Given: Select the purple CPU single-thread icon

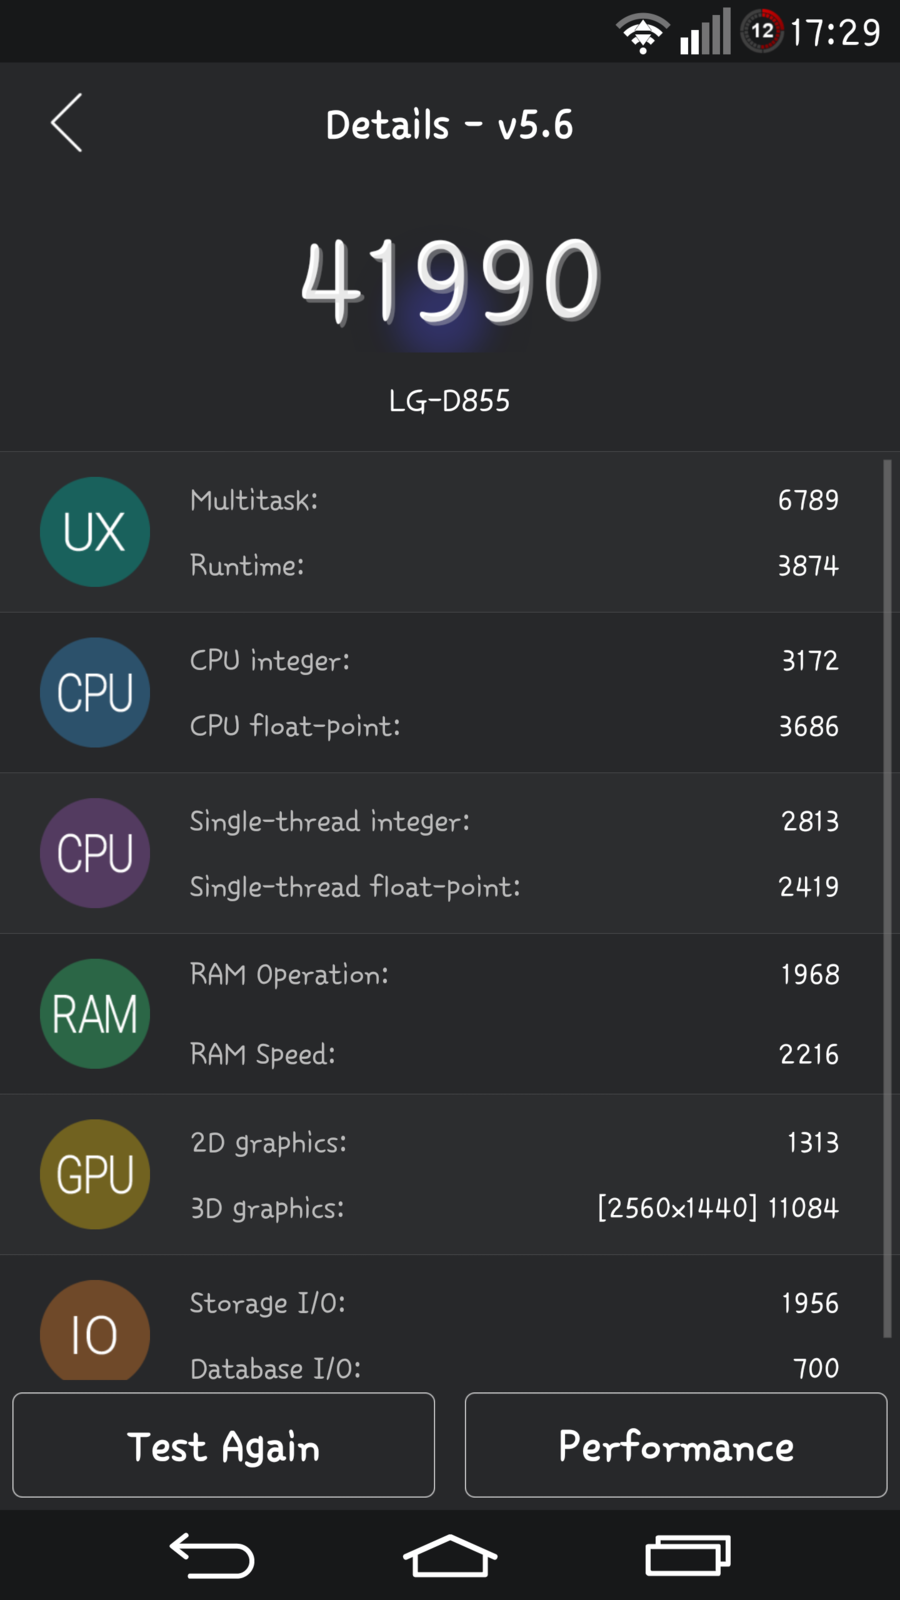Looking at the screenshot, I should click(95, 853).
